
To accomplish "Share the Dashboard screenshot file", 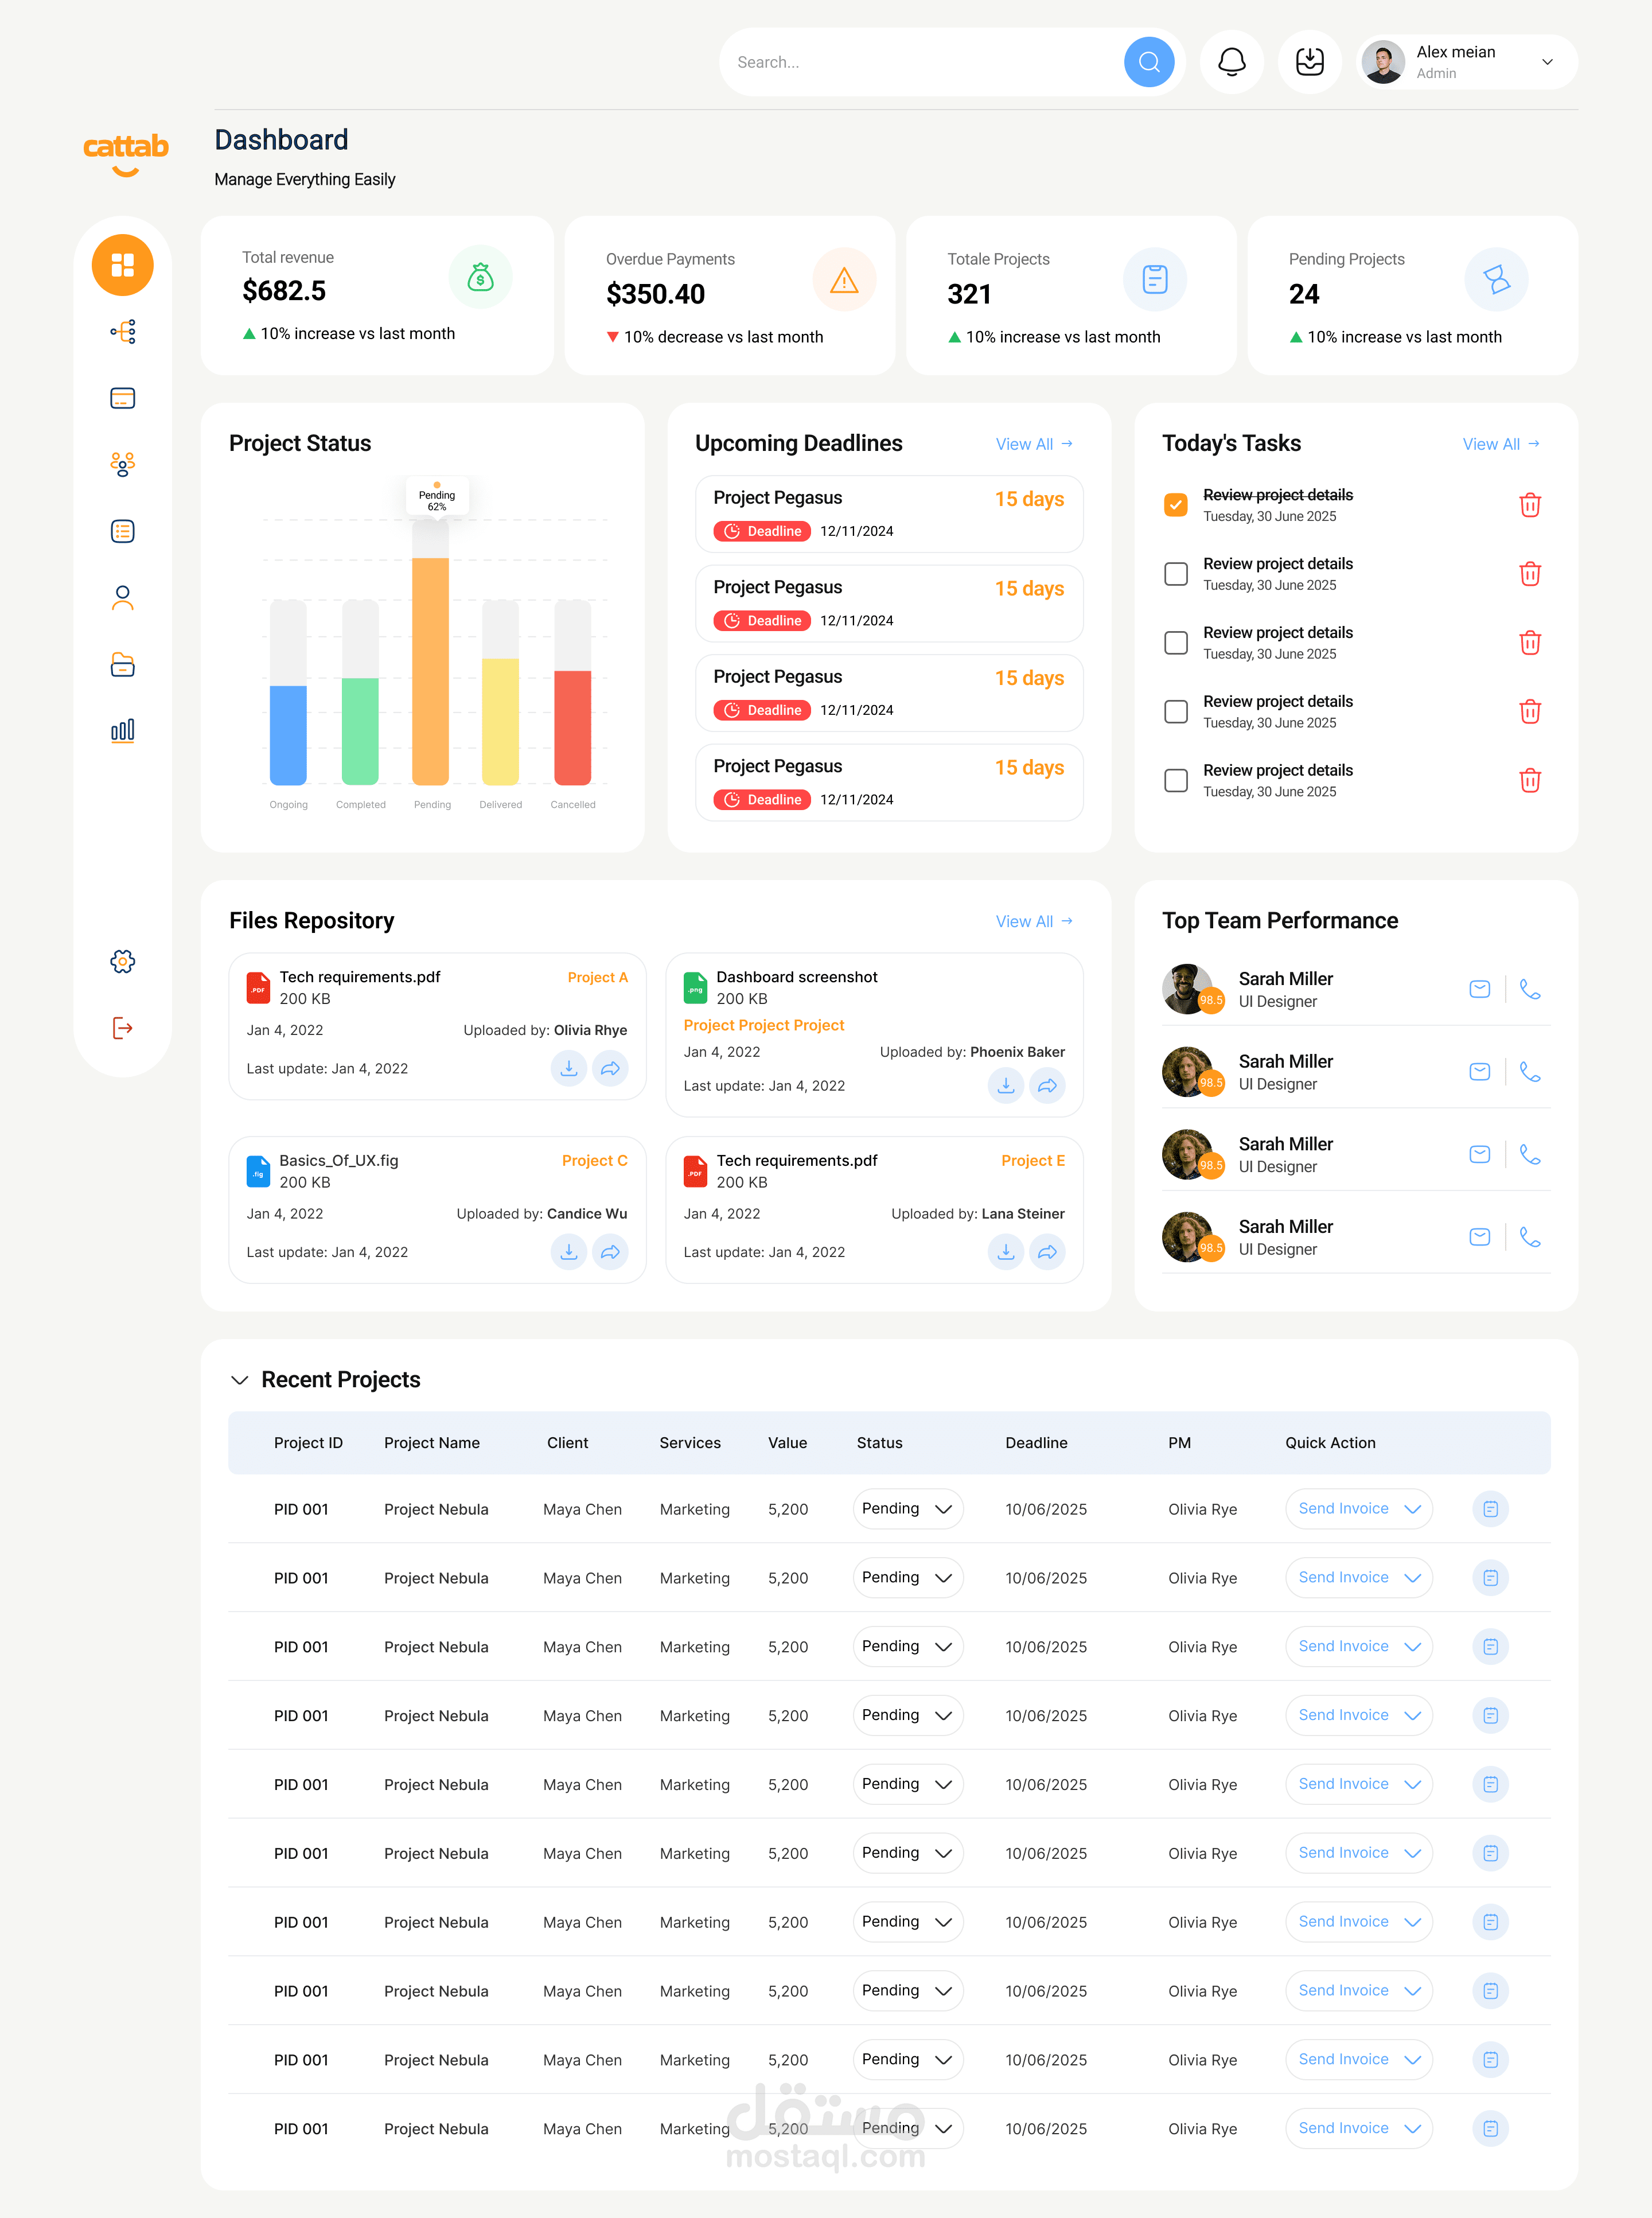I will (x=1047, y=1086).
